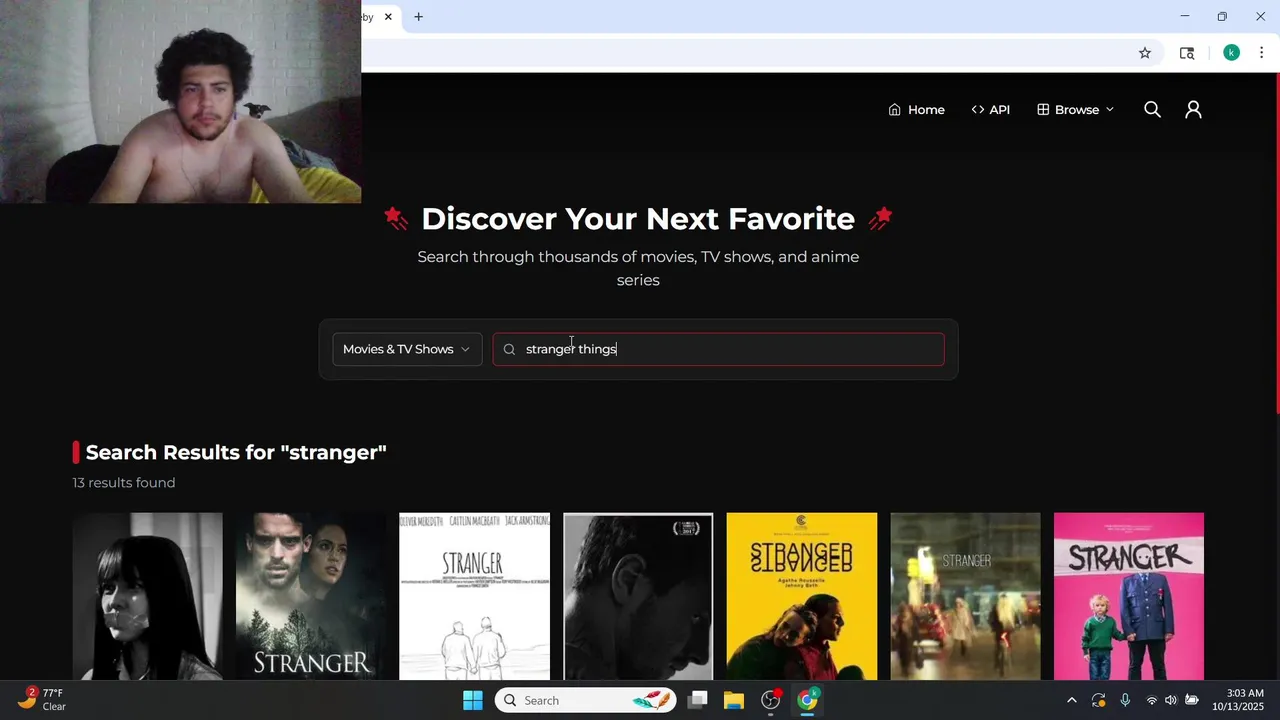
Task: Open the site search magnifier in header
Action: tap(1152, 110)
